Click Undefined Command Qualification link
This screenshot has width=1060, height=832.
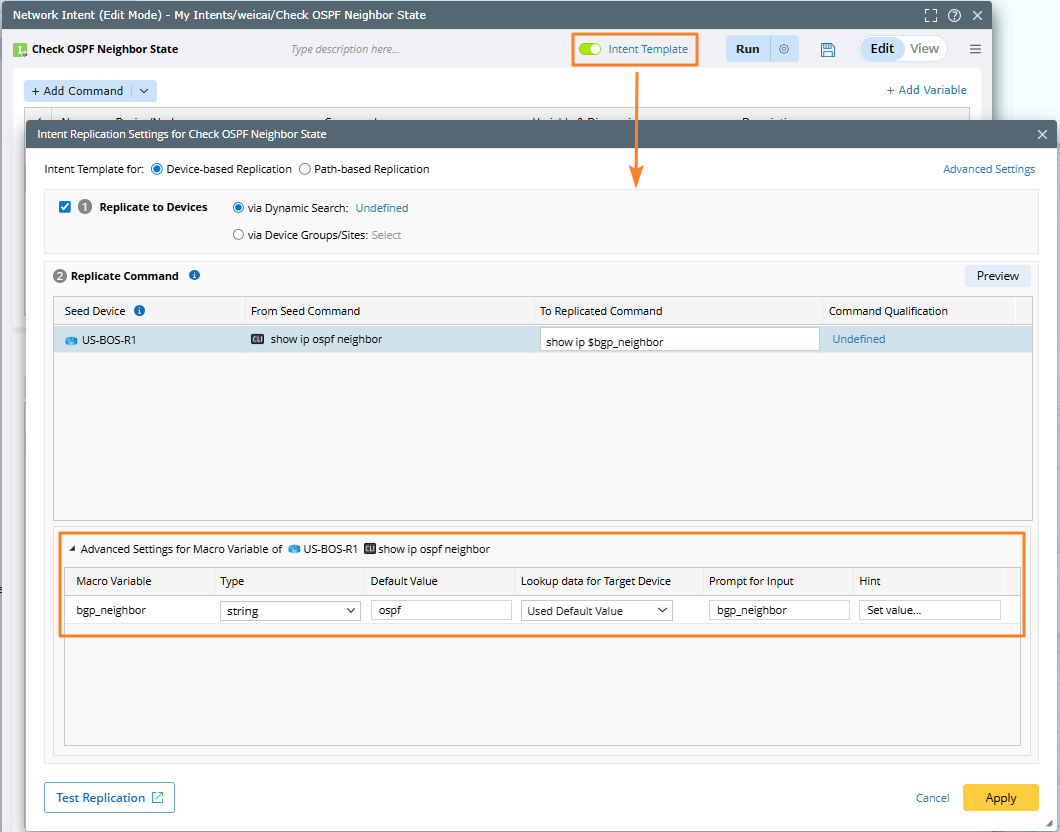pos(859,339)
